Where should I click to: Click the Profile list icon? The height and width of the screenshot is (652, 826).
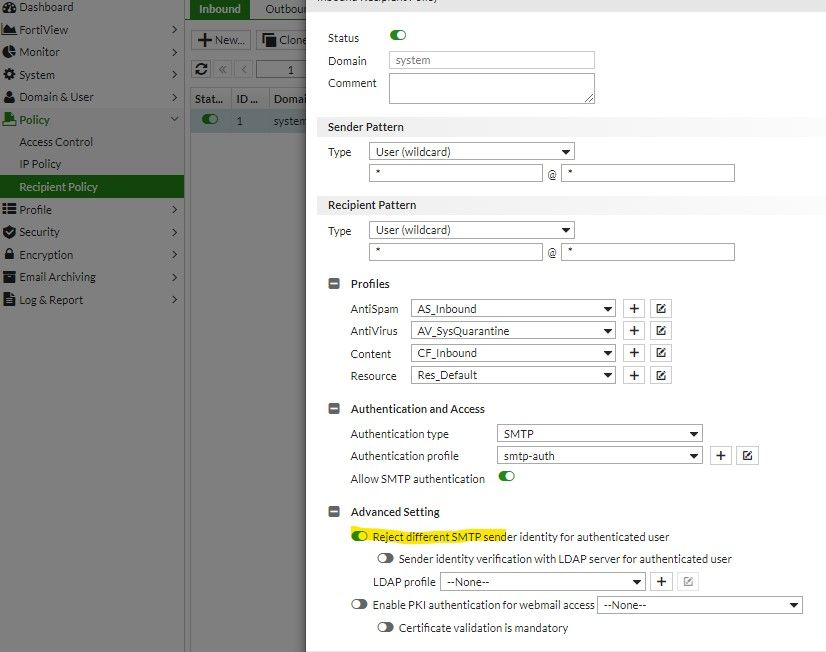(9, 209)
